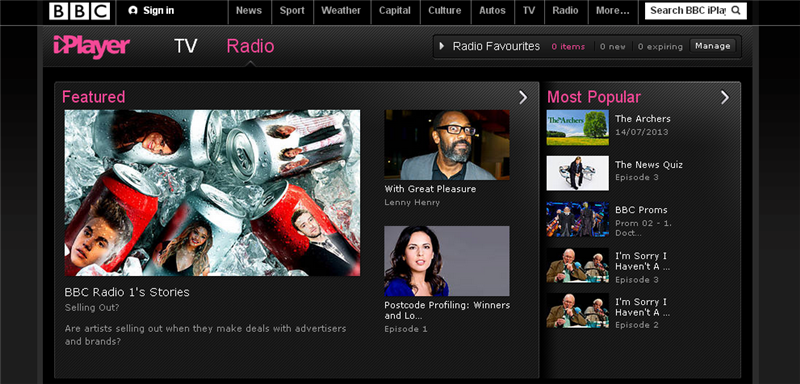The image size is (800, 384).
Task: Switch to the iPlayer Radio tab
Action: click(x=250, y=46)
